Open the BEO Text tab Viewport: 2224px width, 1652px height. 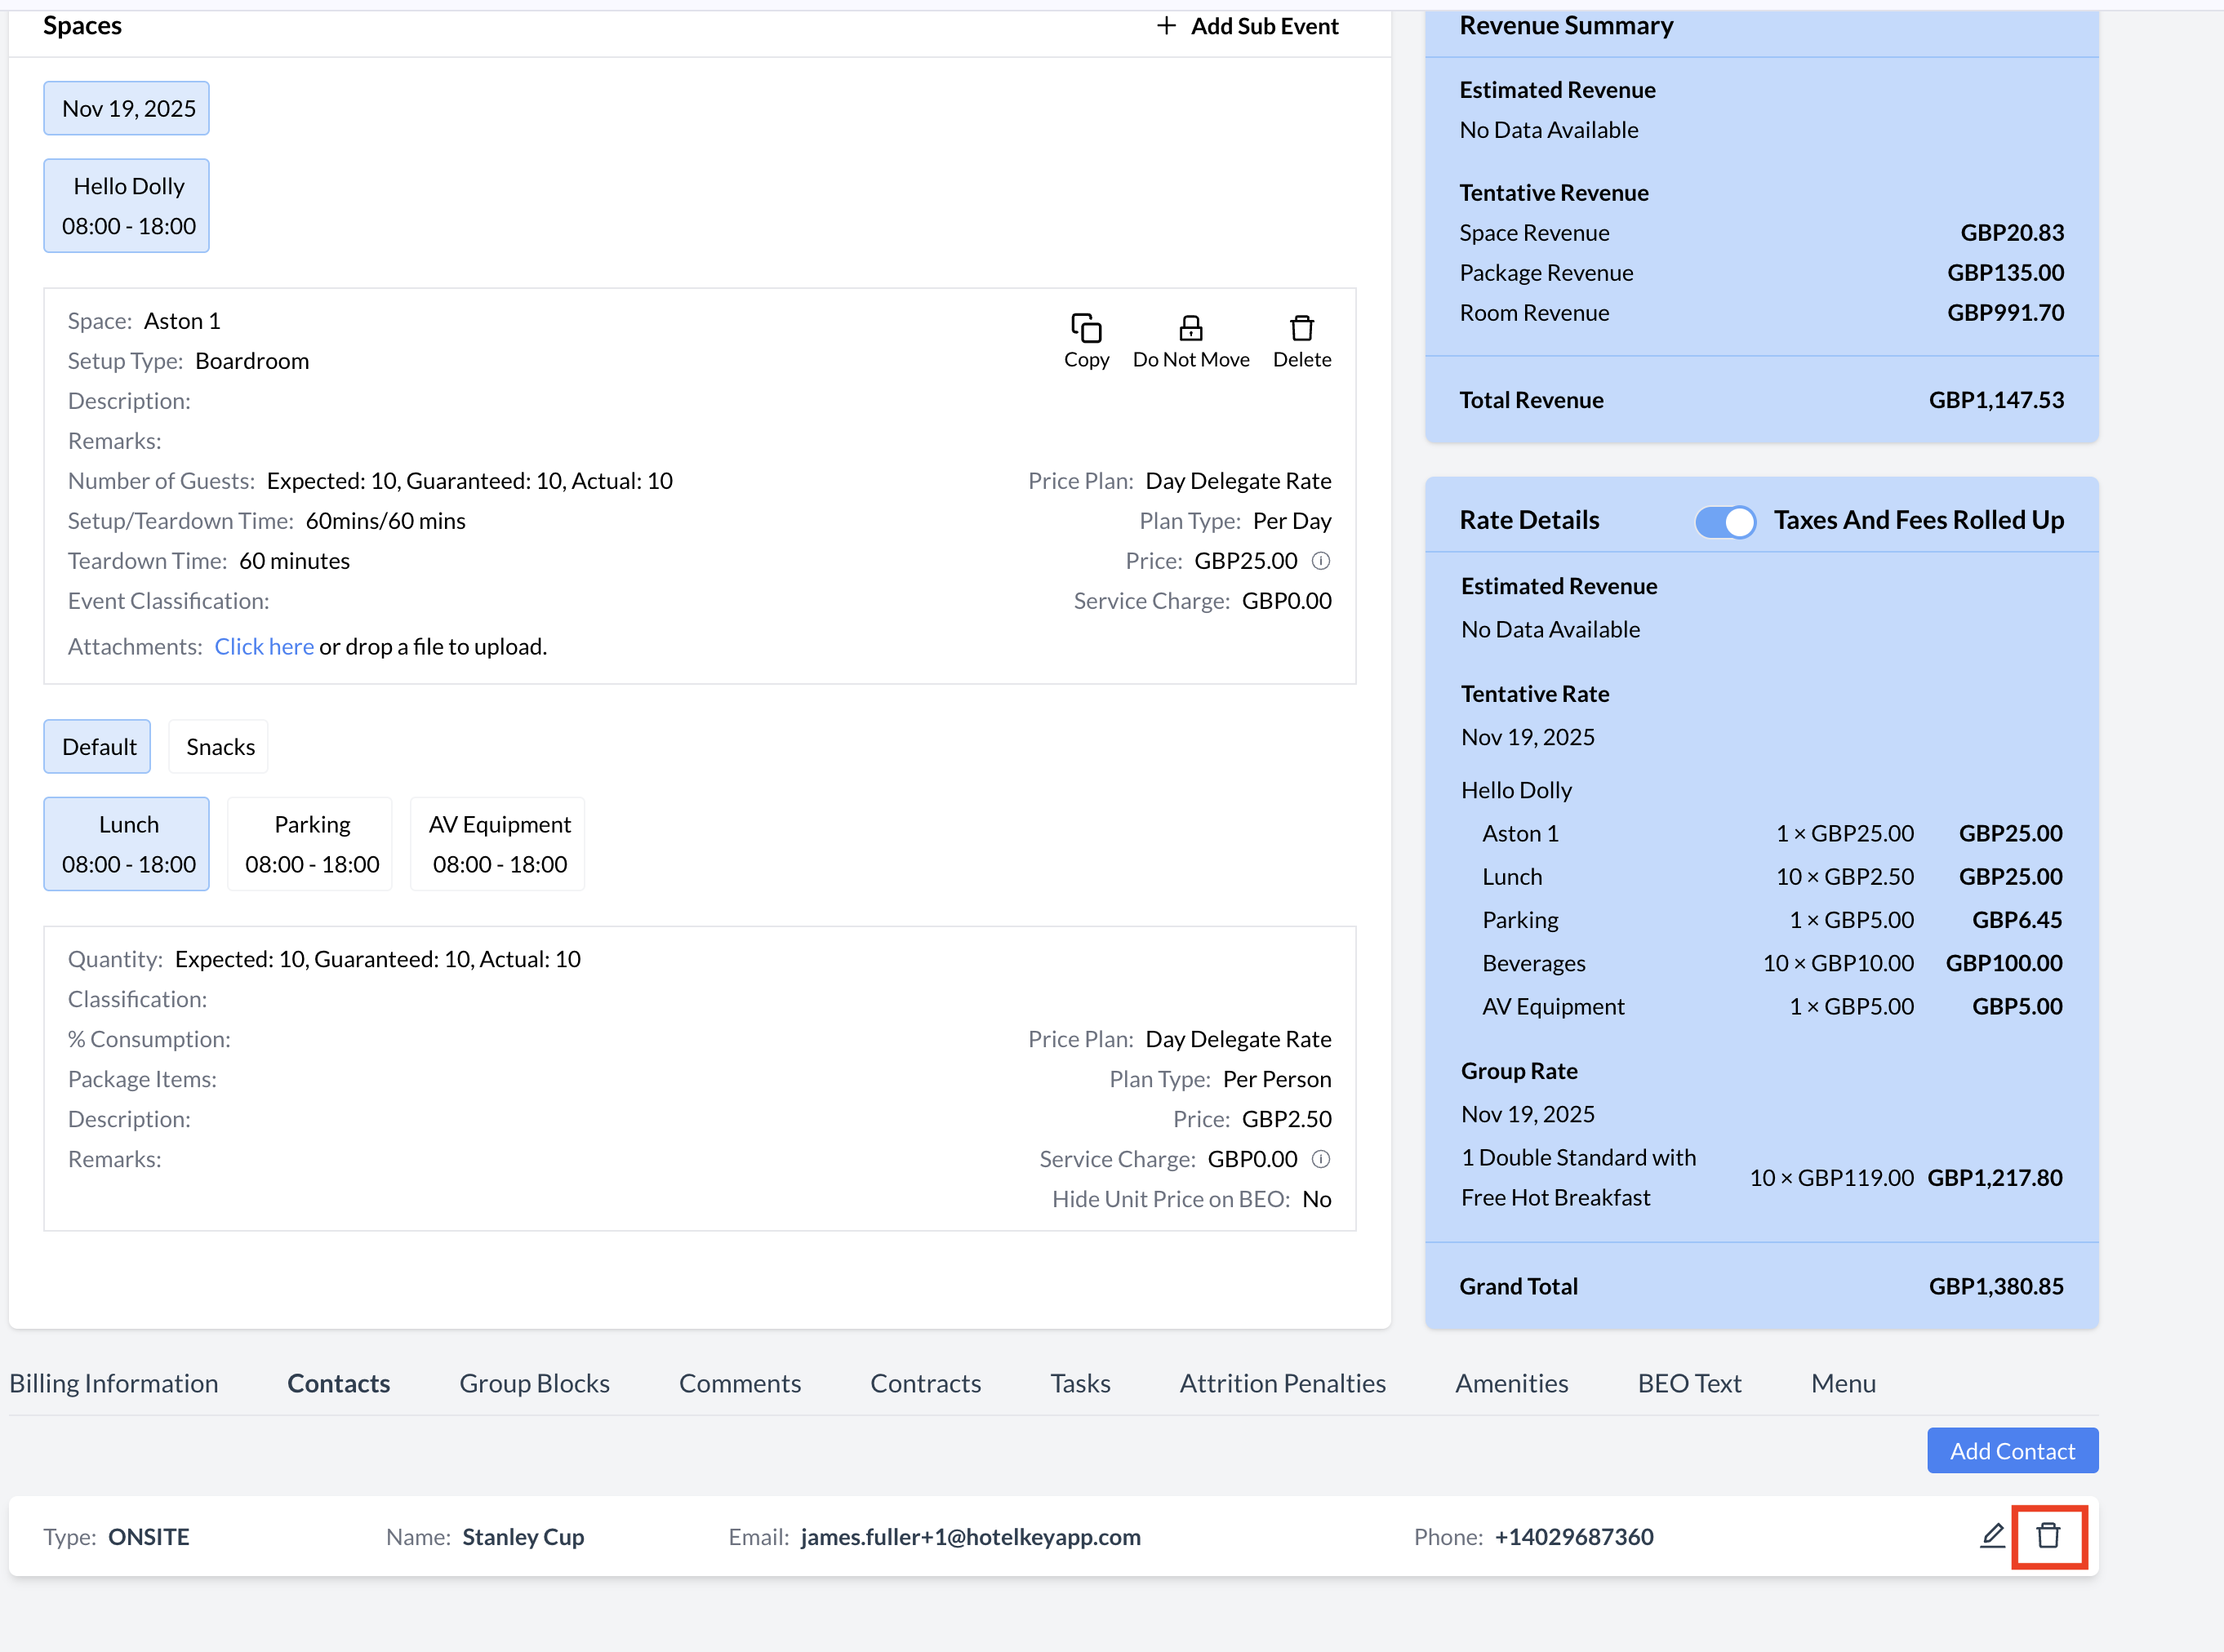coord(1689,1383)
